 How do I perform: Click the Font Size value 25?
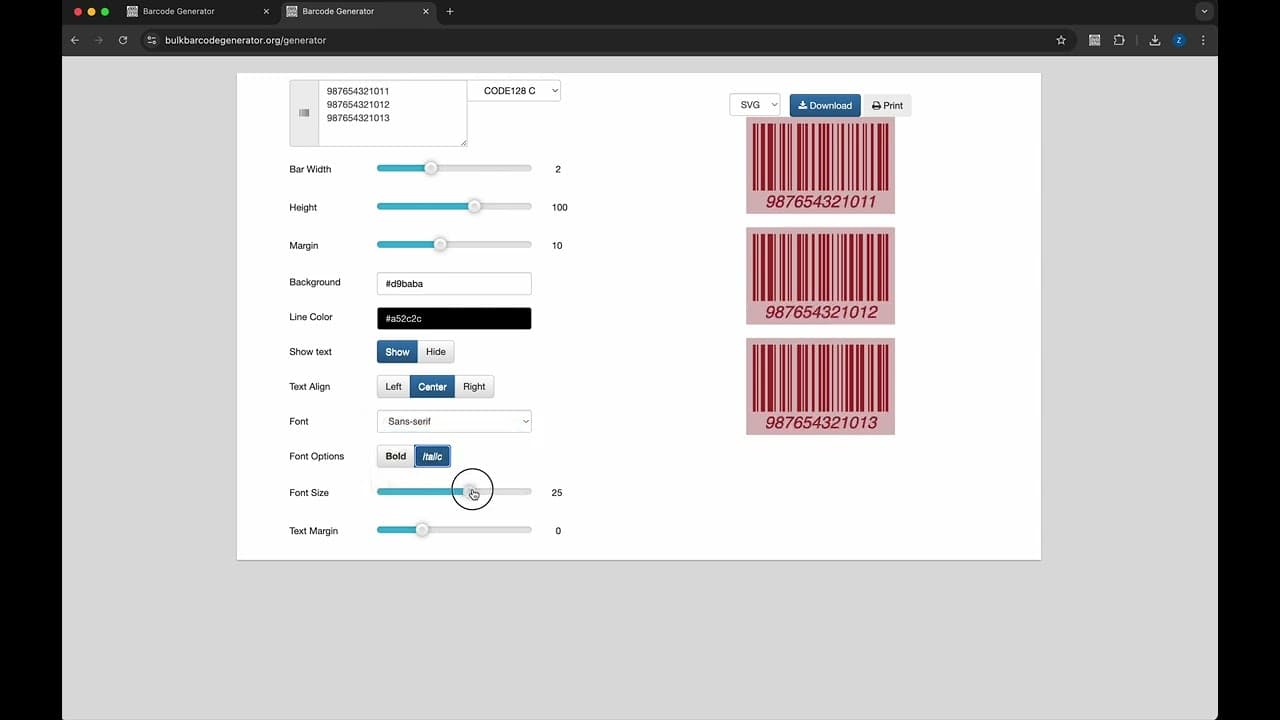point(557,493)
